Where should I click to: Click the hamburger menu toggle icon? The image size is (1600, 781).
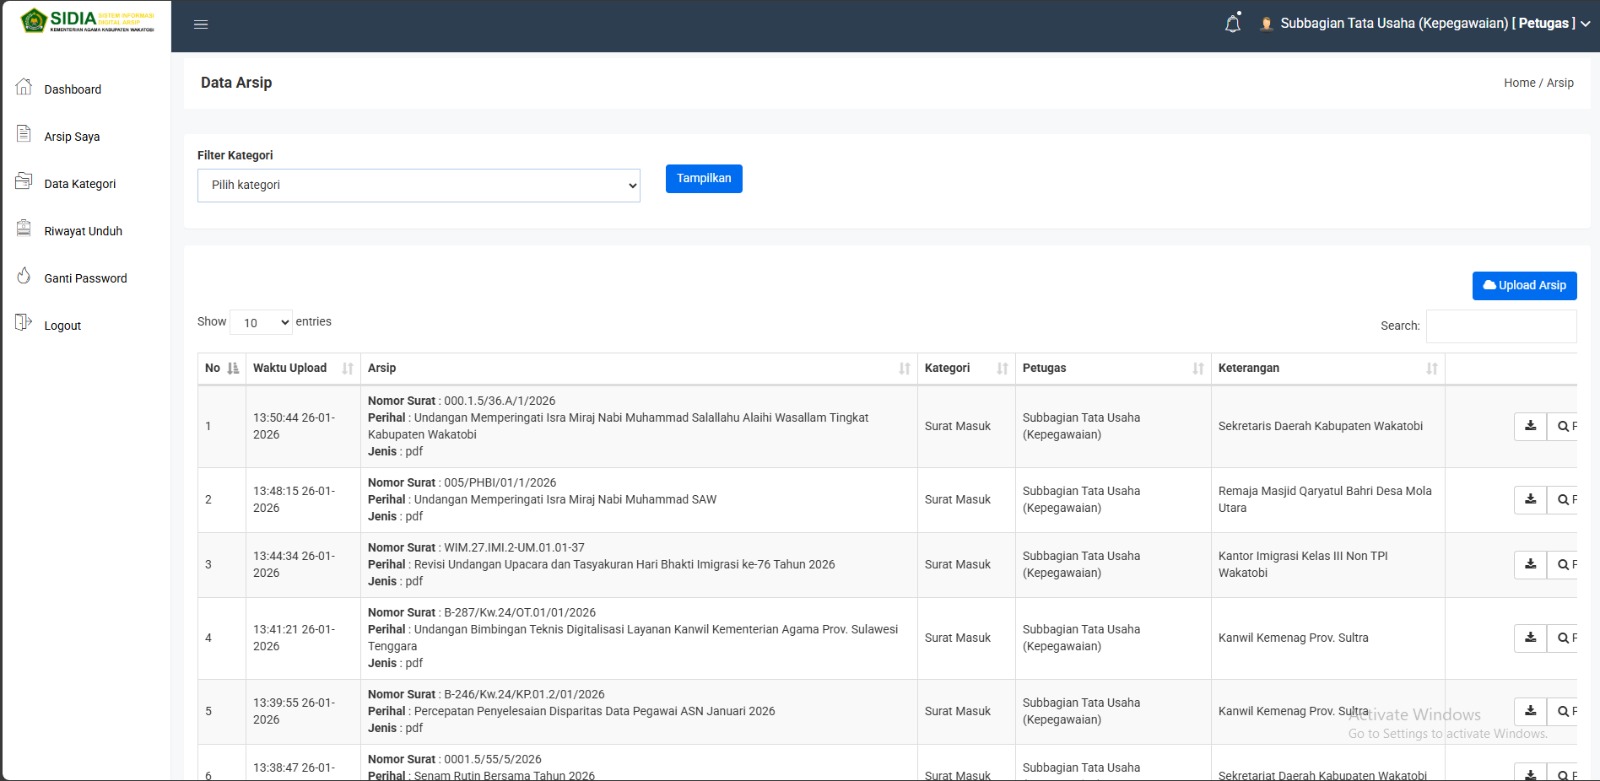pyautogui.click(x=201, y=25)
